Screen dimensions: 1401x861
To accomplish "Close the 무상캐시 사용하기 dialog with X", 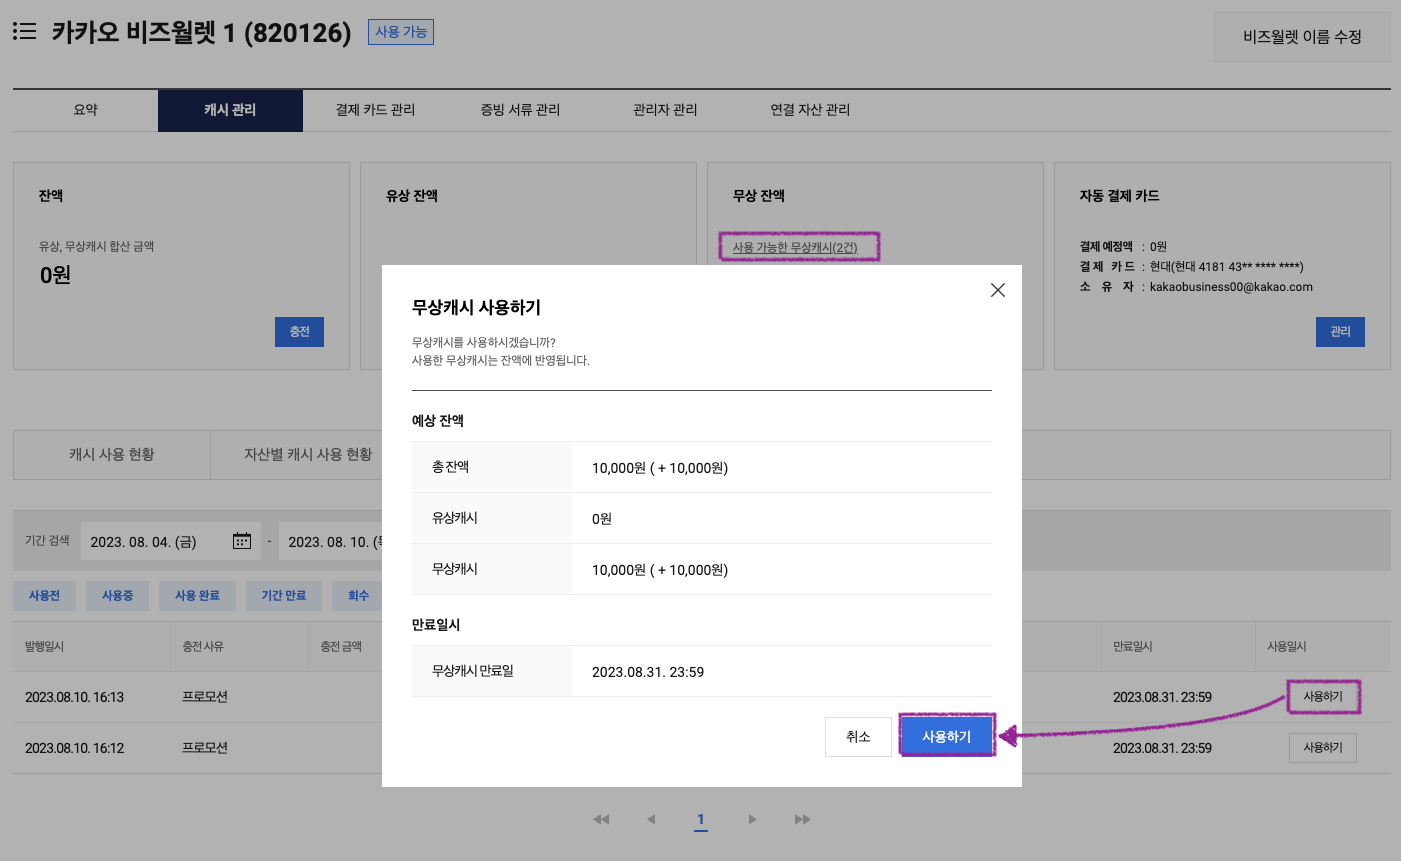I will click(x=997, y=290).
